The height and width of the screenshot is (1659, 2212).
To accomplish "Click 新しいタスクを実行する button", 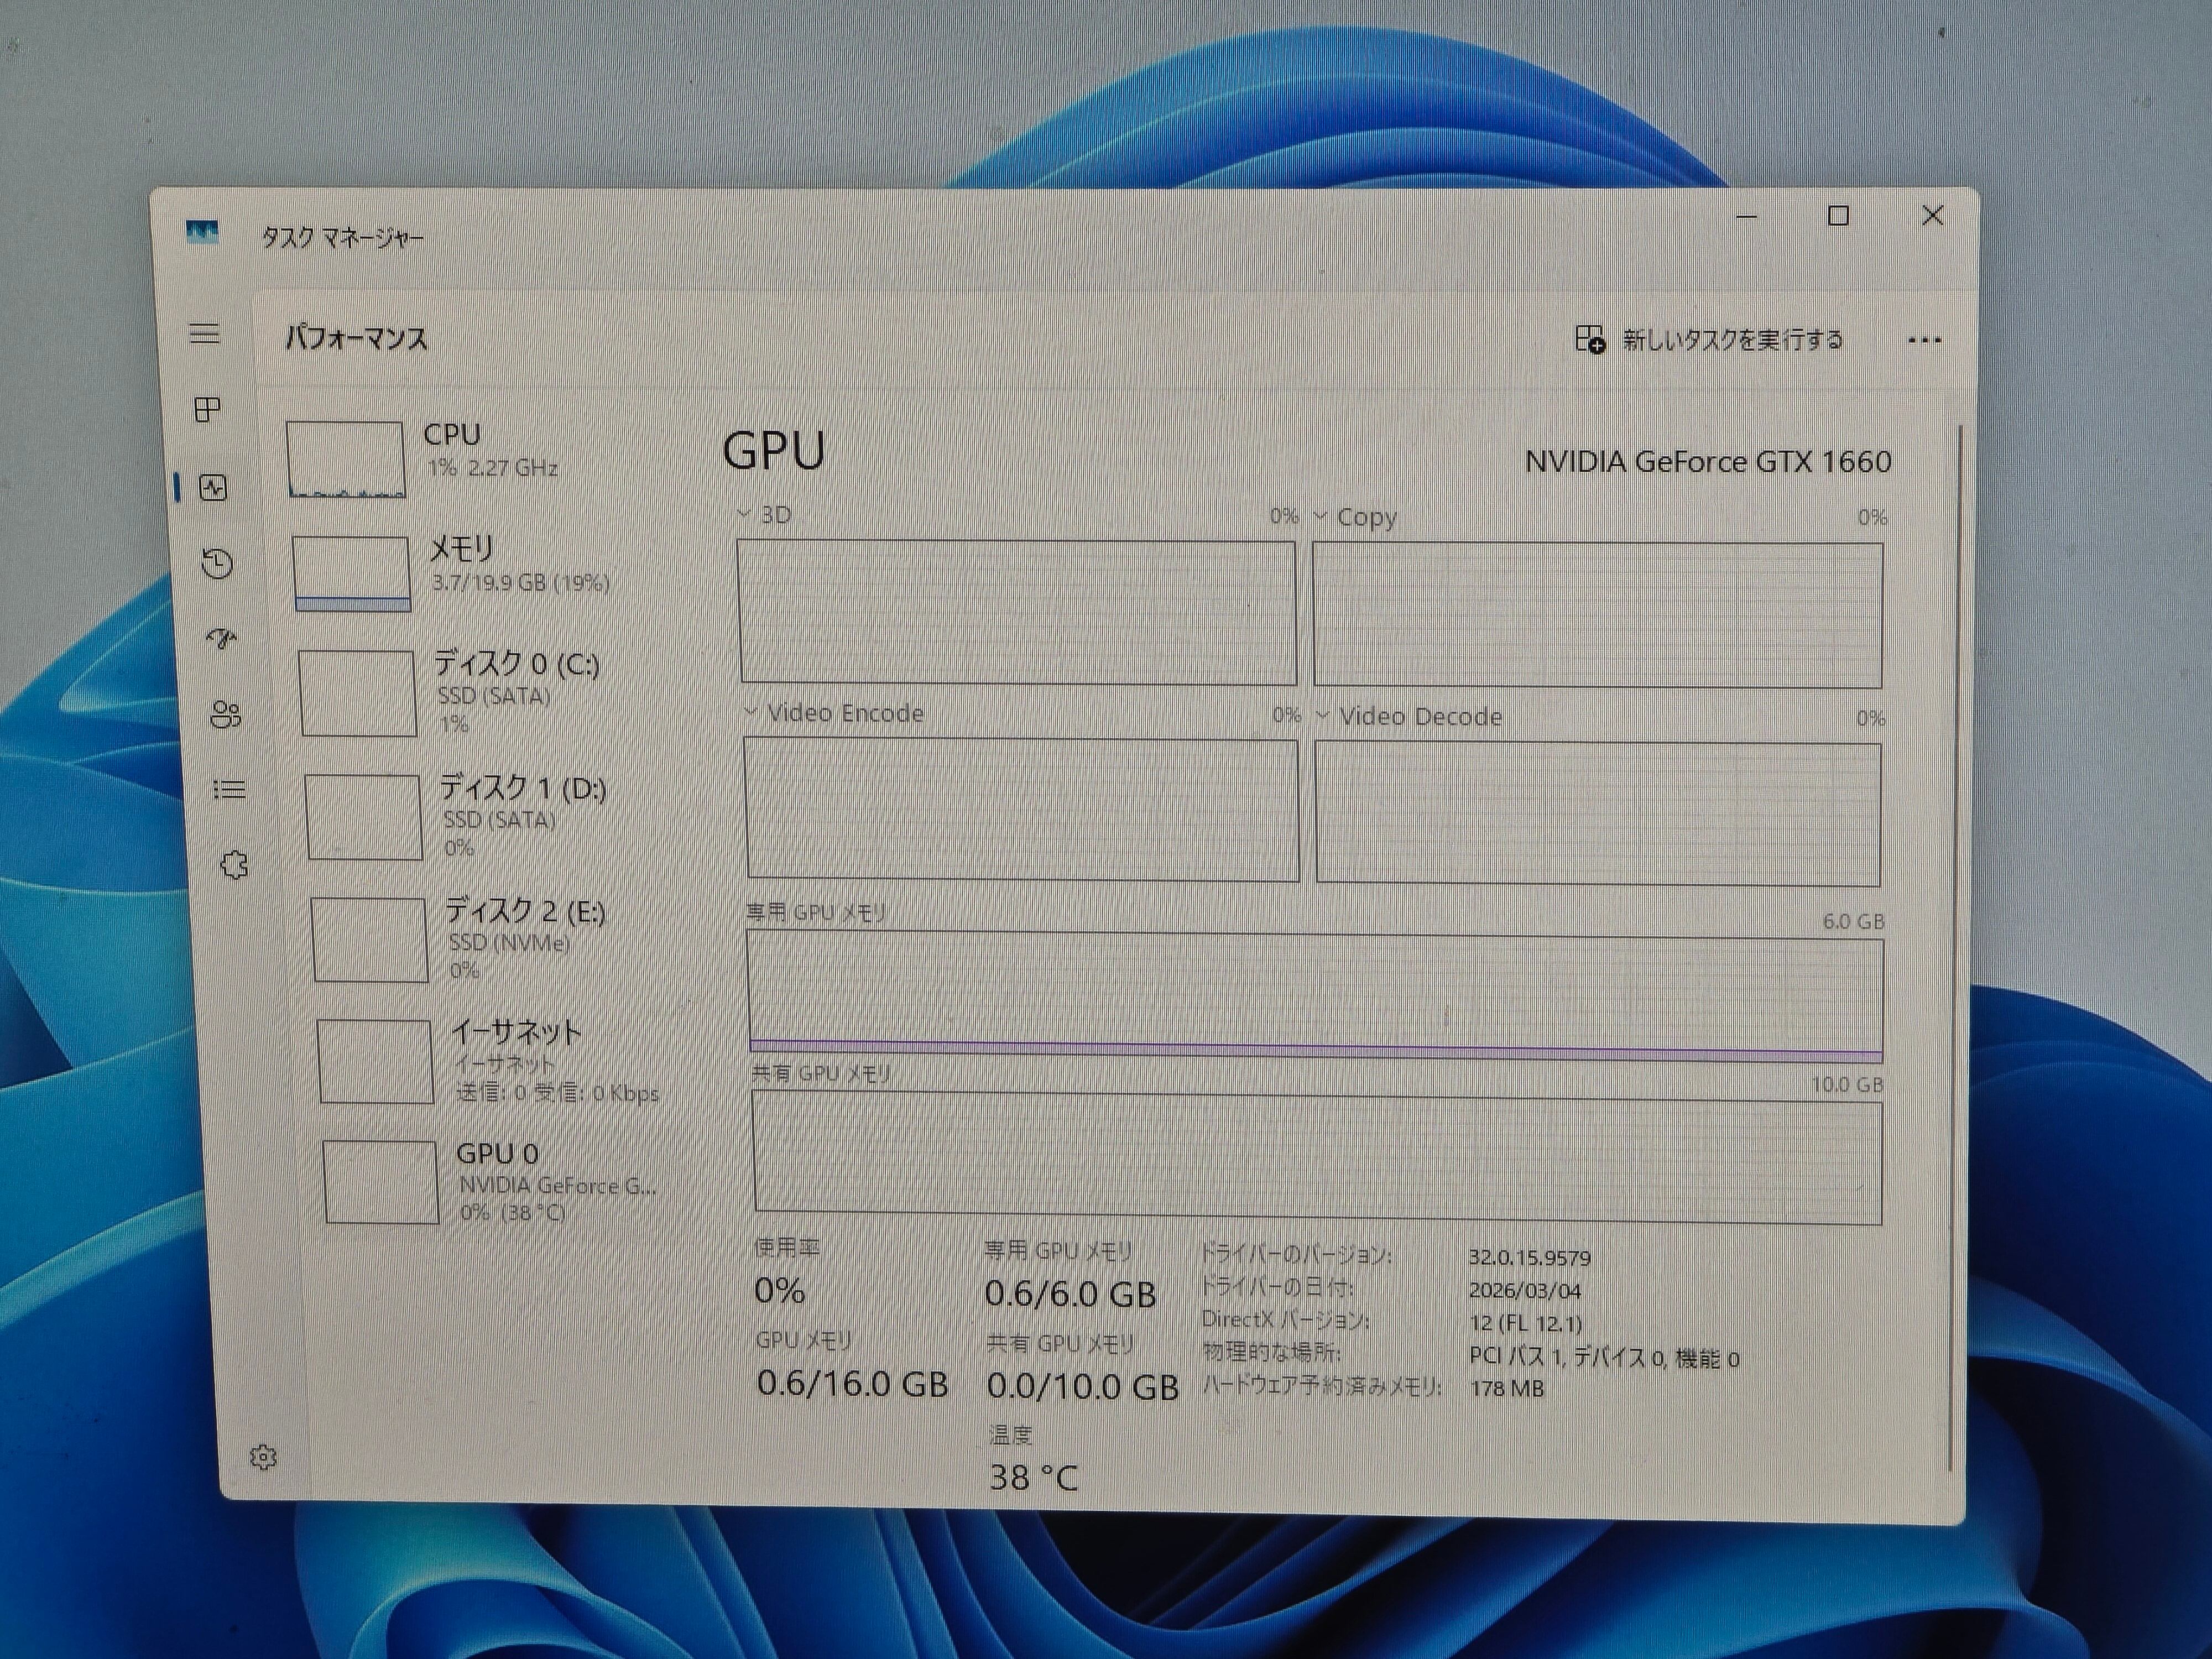I will [1709, 340].
